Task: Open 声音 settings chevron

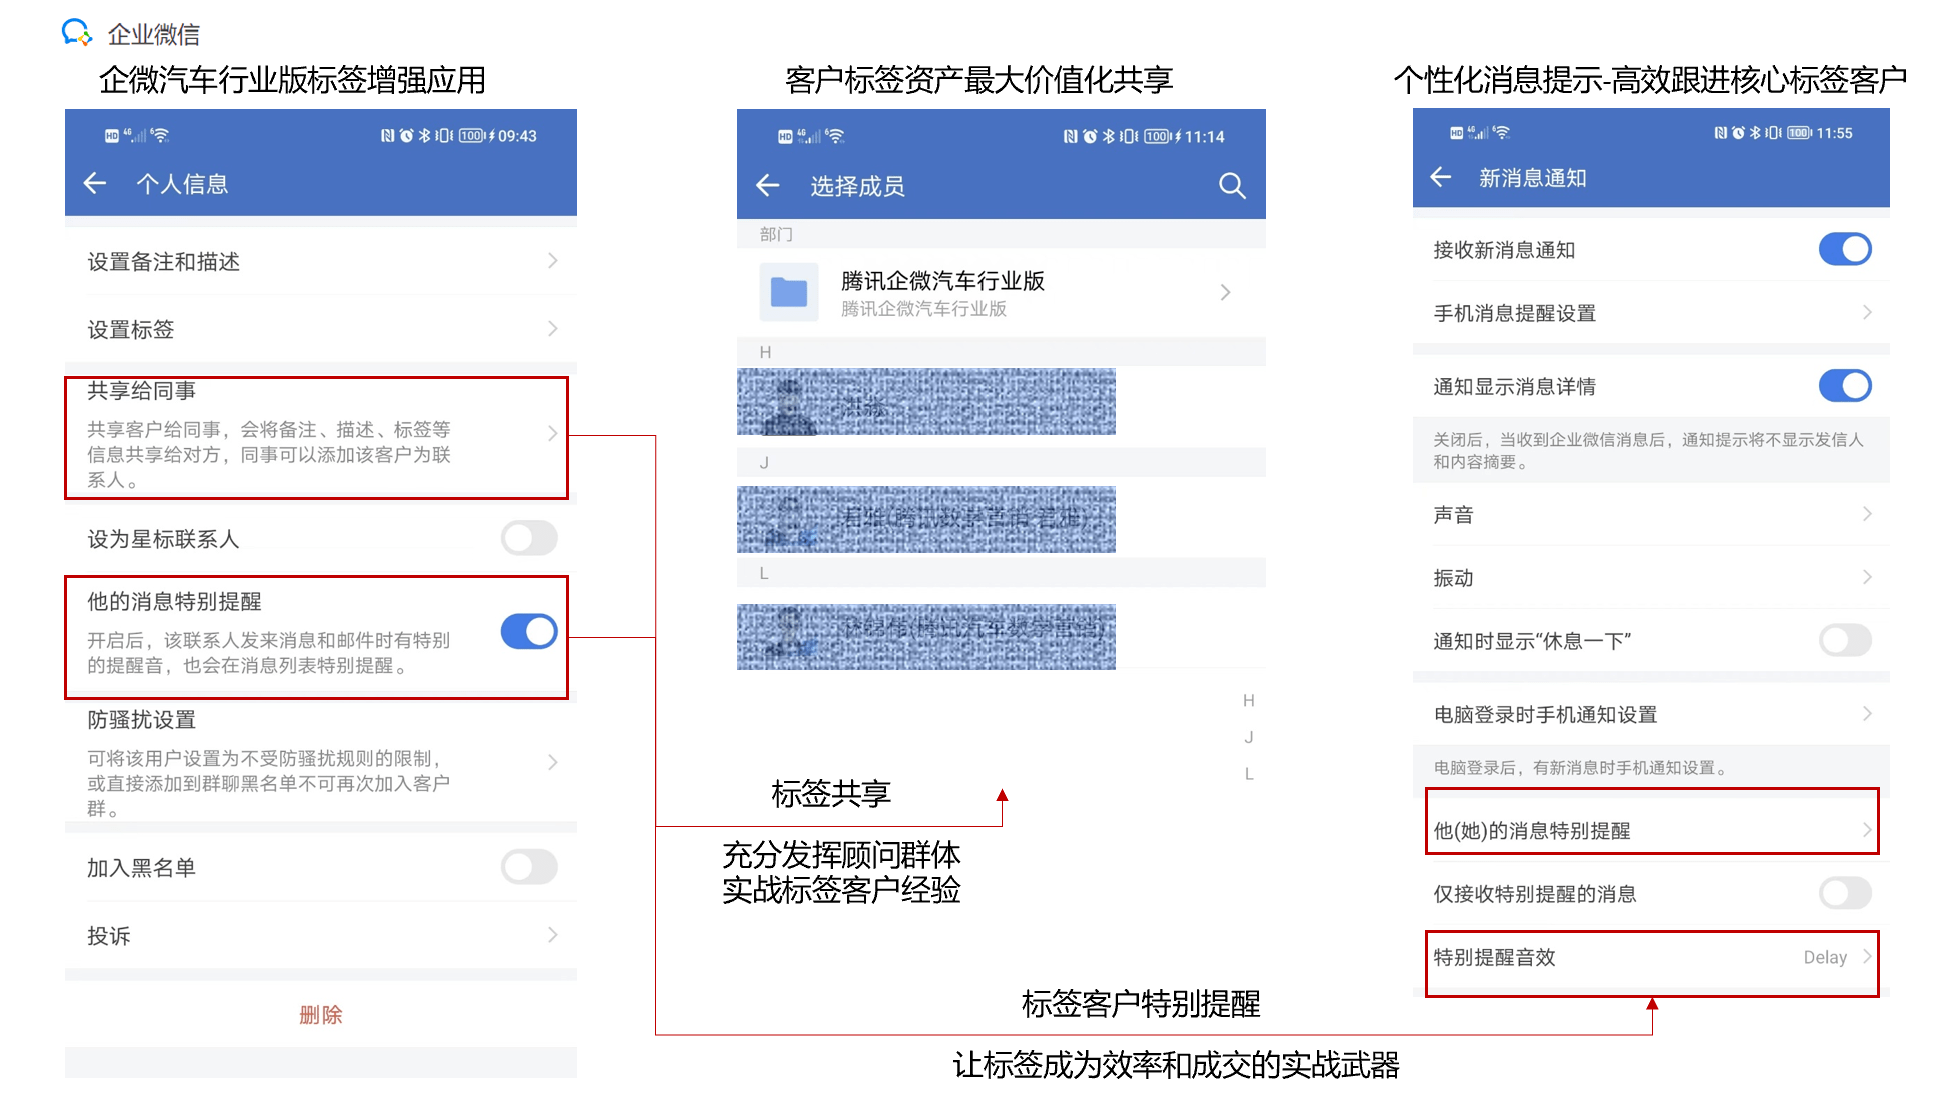Action: click(x=1866, y=513)
